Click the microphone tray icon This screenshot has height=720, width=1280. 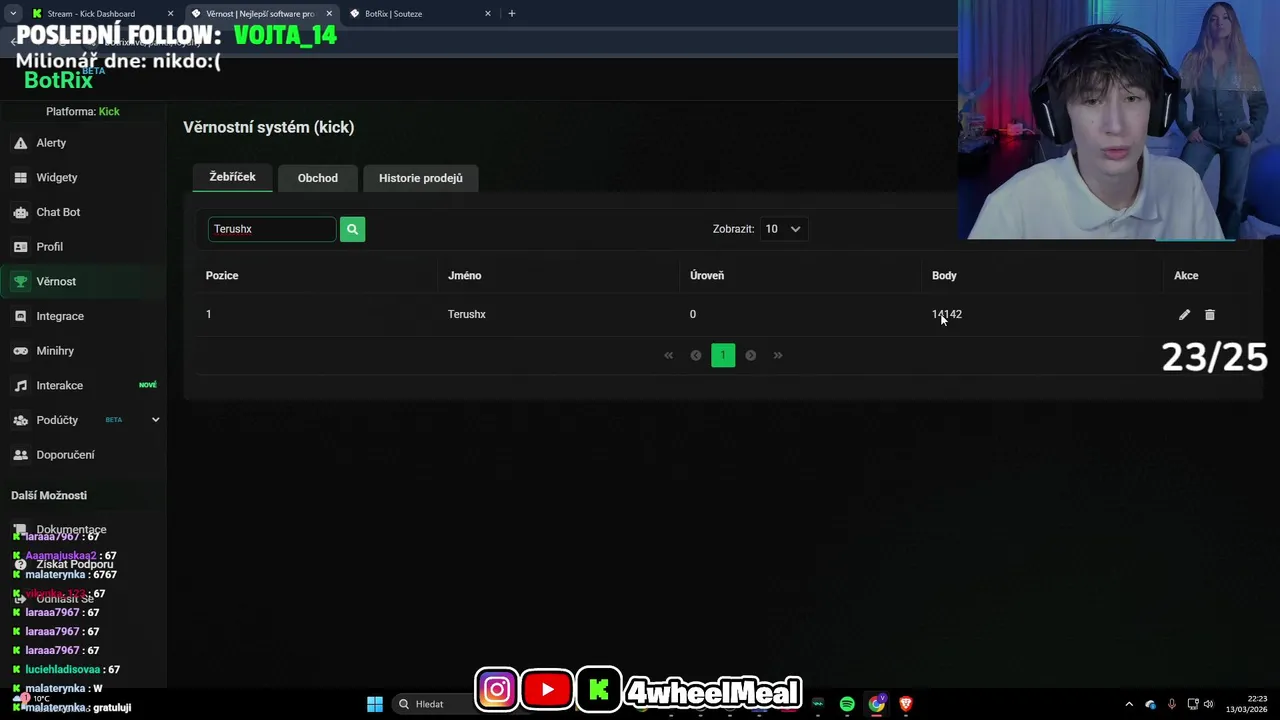(x=1172, y=704)
